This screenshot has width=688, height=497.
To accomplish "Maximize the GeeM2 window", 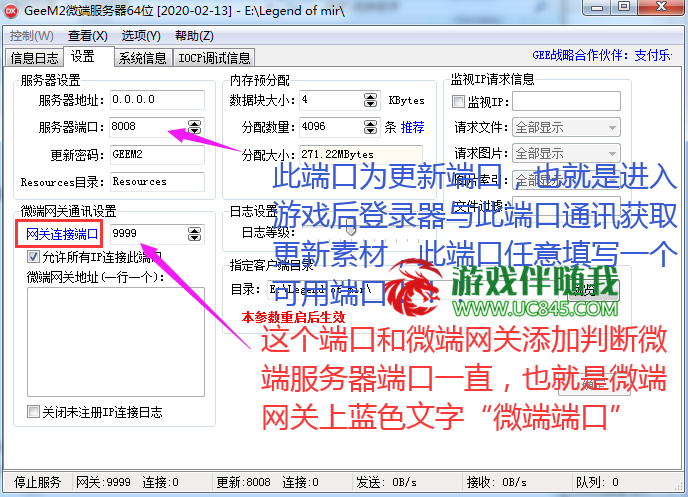I will pos(624,7).
